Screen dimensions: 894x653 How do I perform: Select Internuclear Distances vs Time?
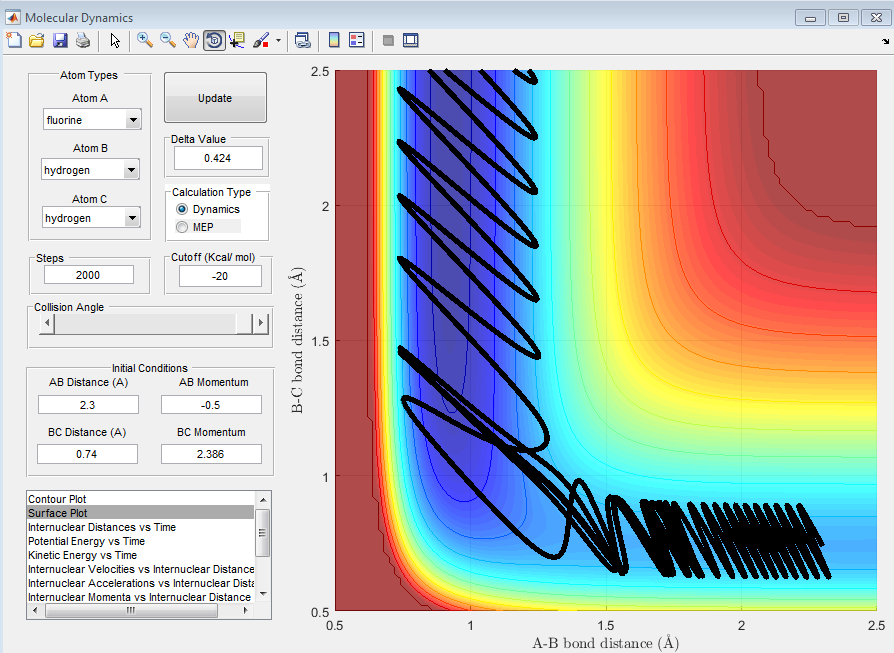point(141,527)
